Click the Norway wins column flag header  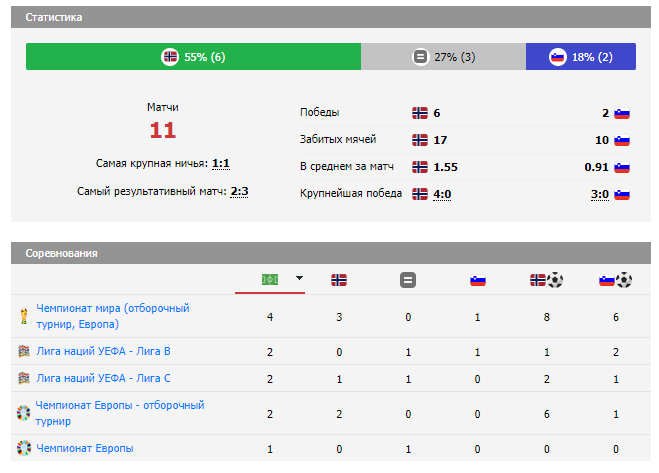339,280
